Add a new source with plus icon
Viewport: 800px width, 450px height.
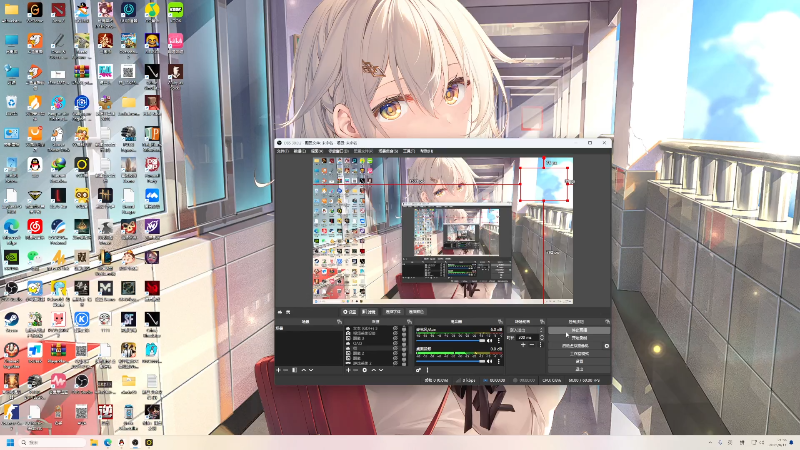pos(348,370)
